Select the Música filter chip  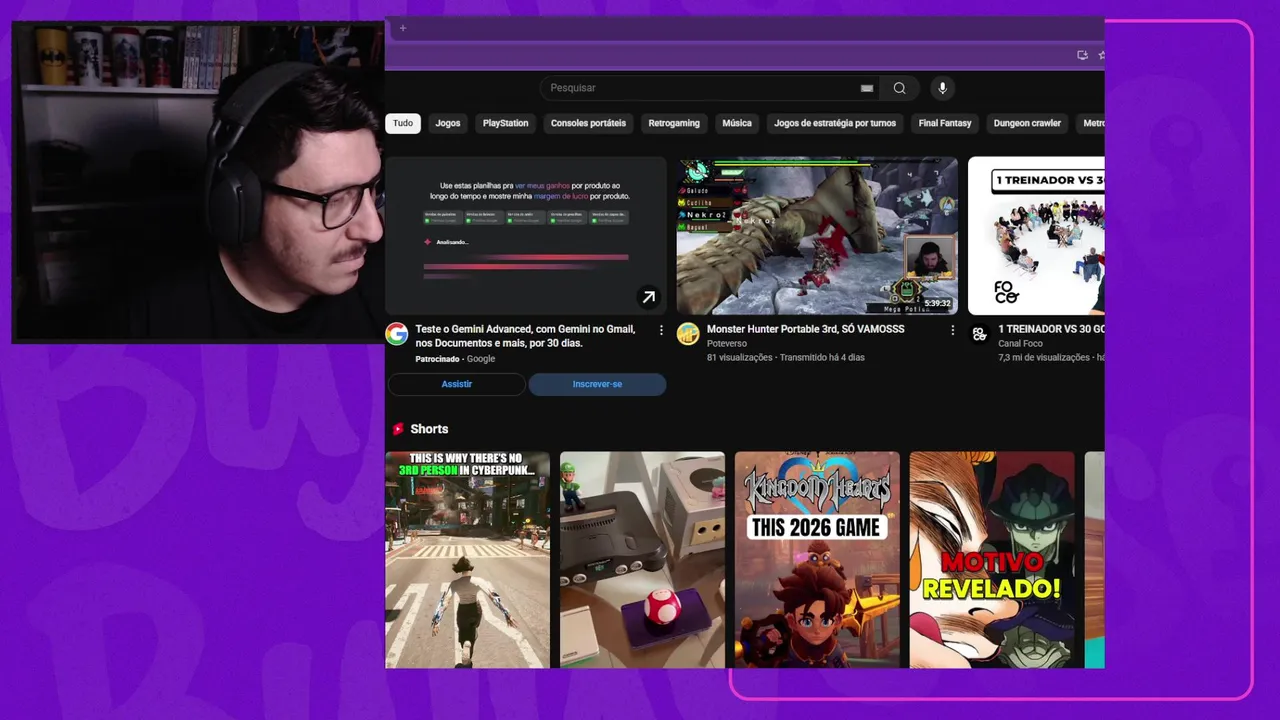pos(737,123)
